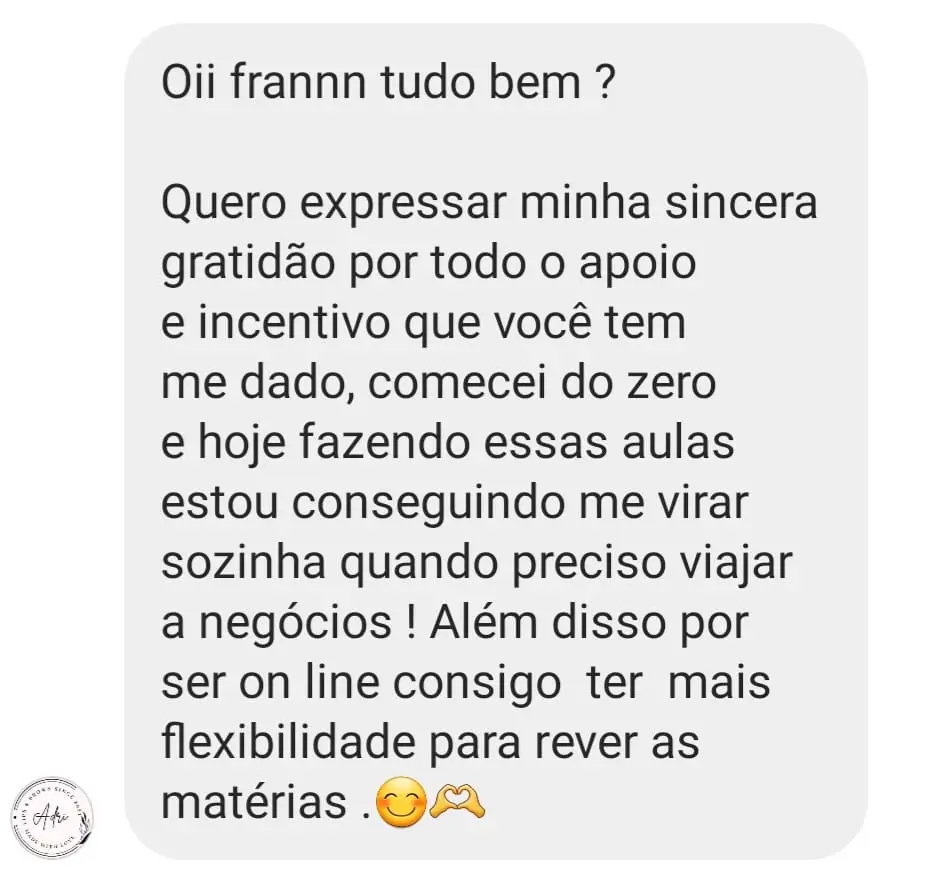Click the phrase 'Além disso por'
947x890 pixels.
click(589, 623)
